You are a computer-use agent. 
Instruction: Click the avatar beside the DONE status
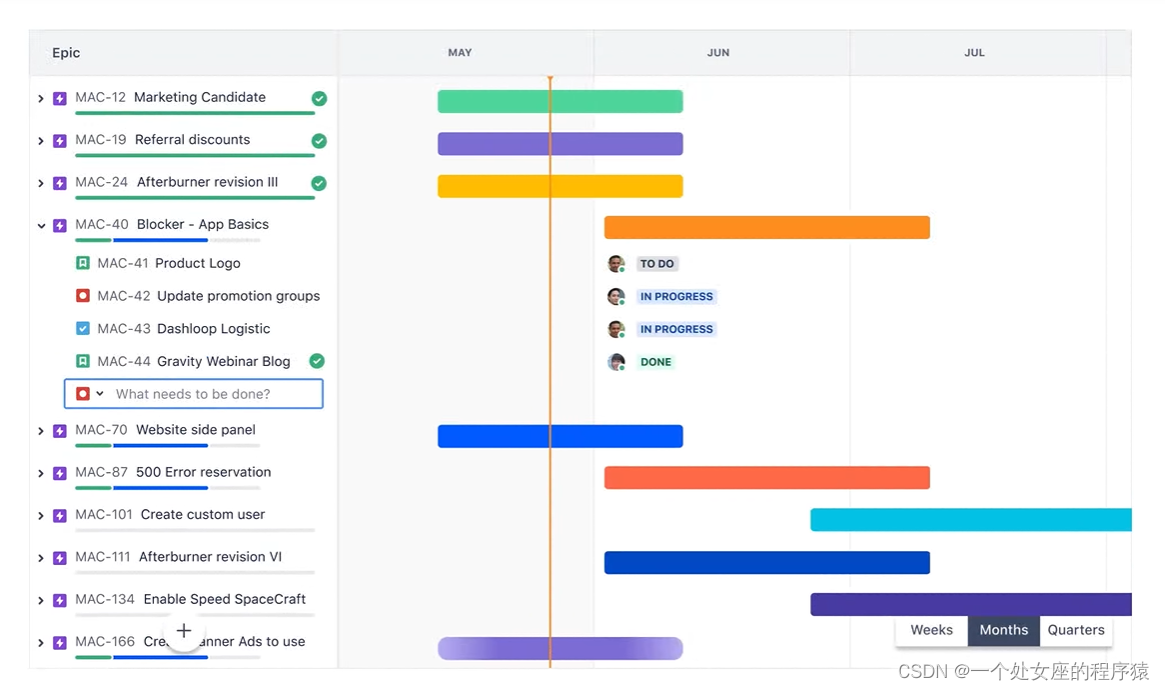coord(617,361)
